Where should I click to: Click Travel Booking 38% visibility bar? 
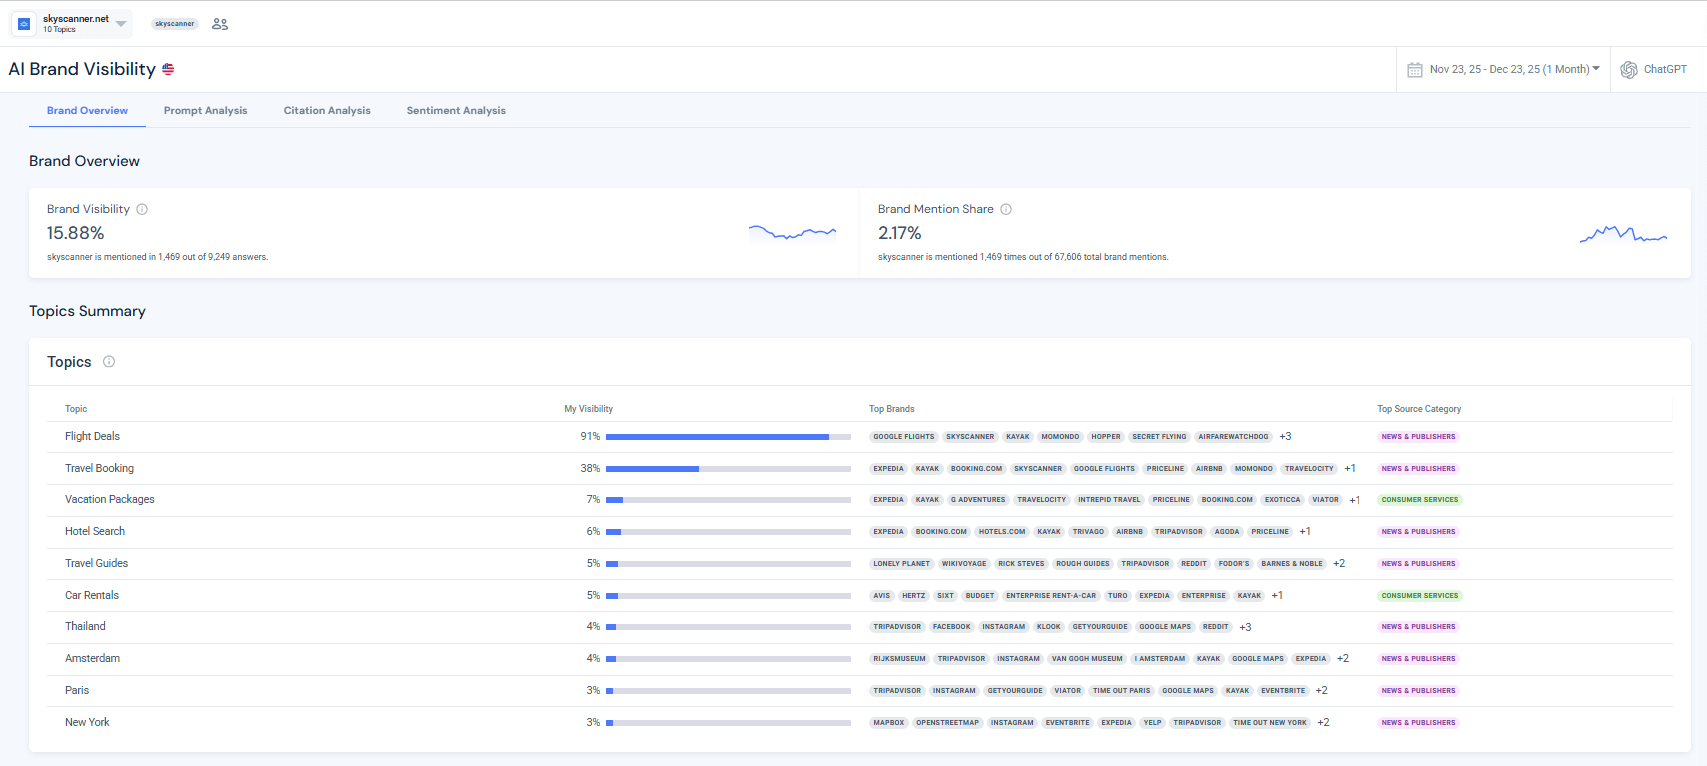728,468
